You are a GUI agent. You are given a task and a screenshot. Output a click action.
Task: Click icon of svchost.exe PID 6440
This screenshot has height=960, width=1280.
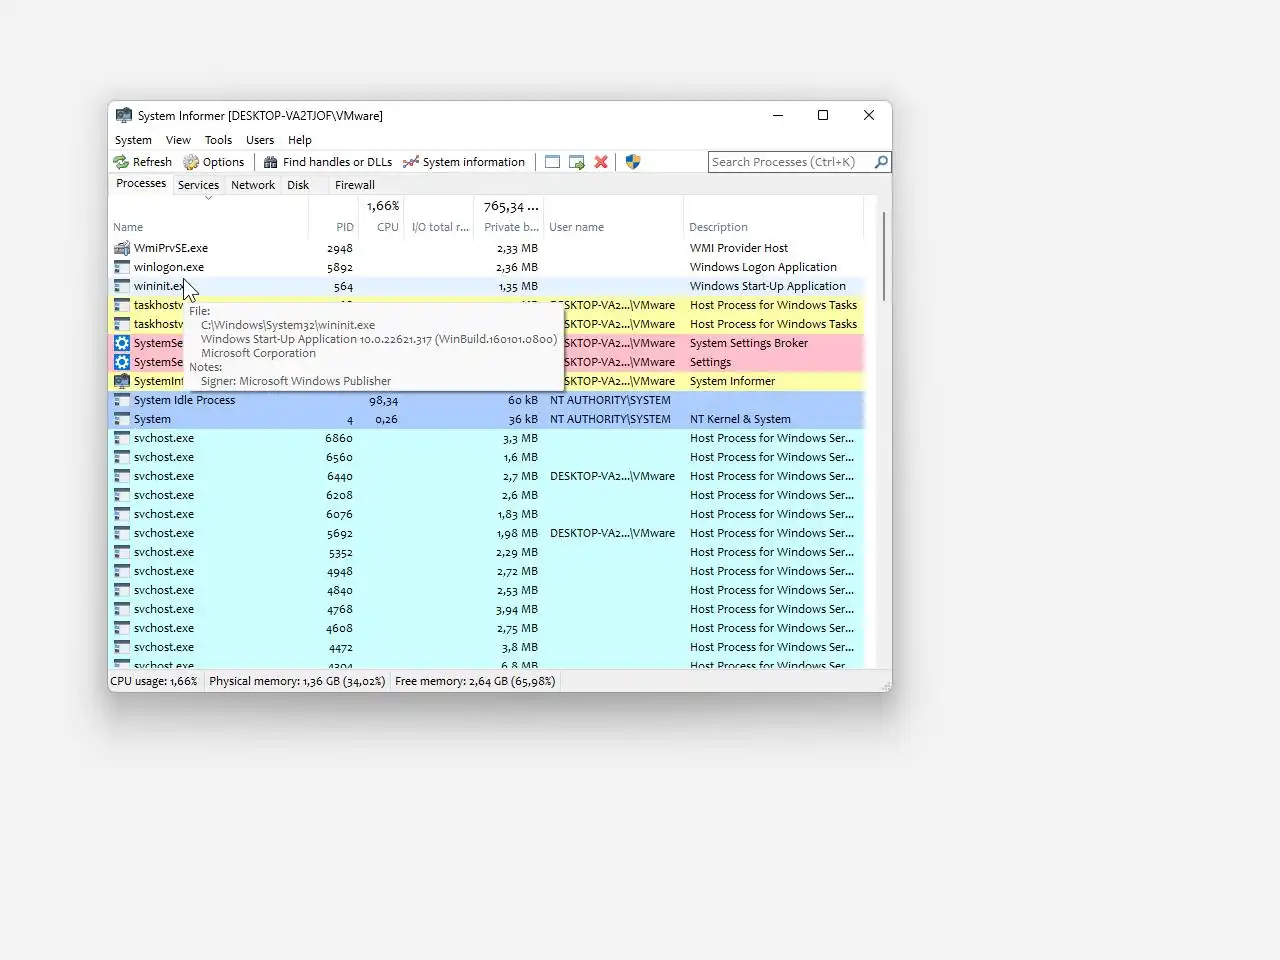click(122, 476)
